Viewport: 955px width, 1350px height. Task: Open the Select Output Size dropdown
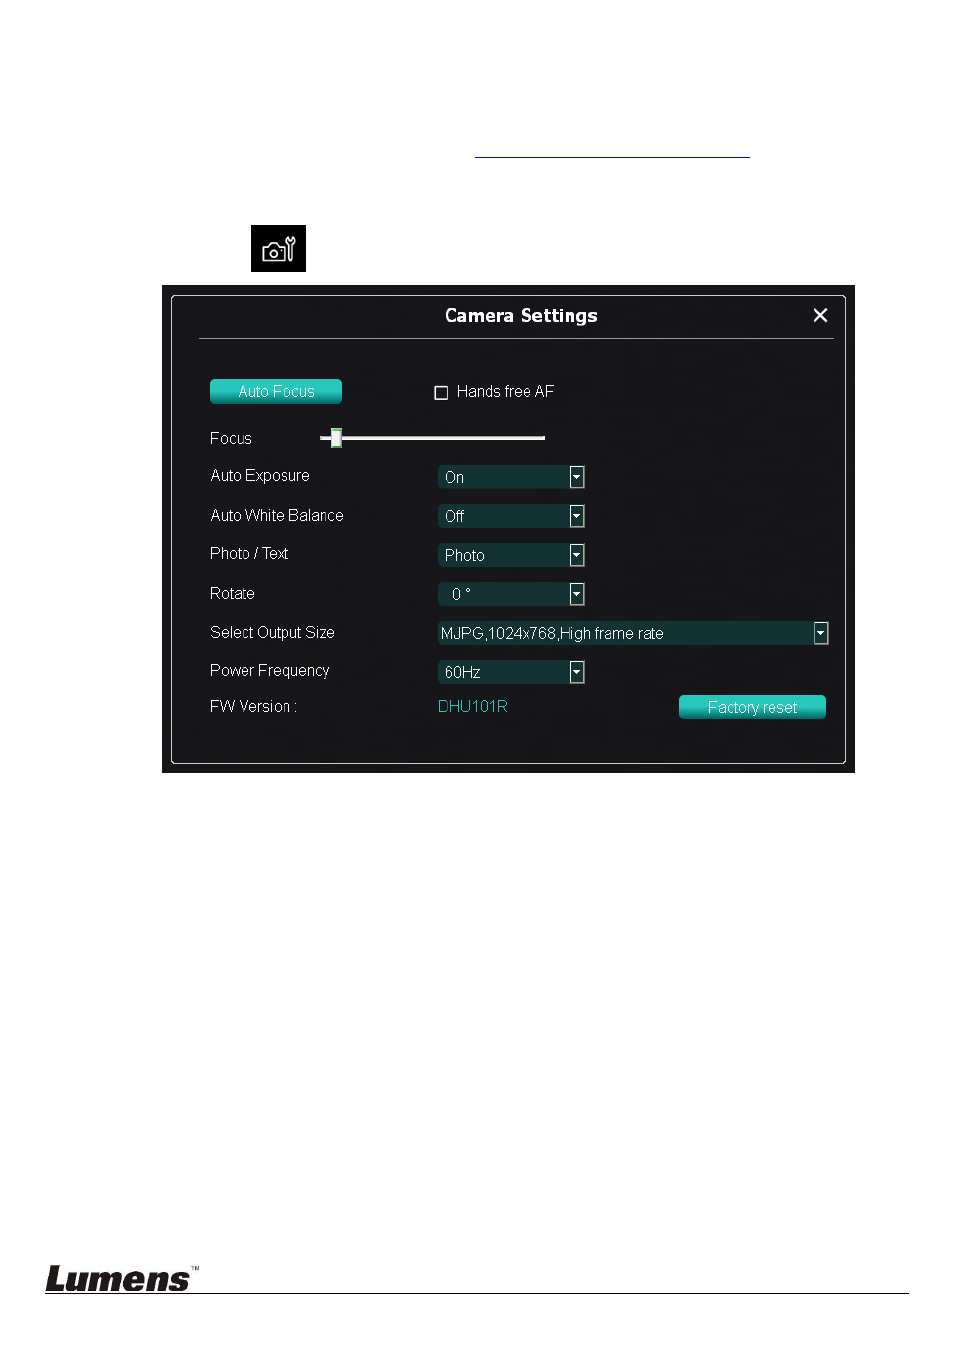(x=633, y=633)
